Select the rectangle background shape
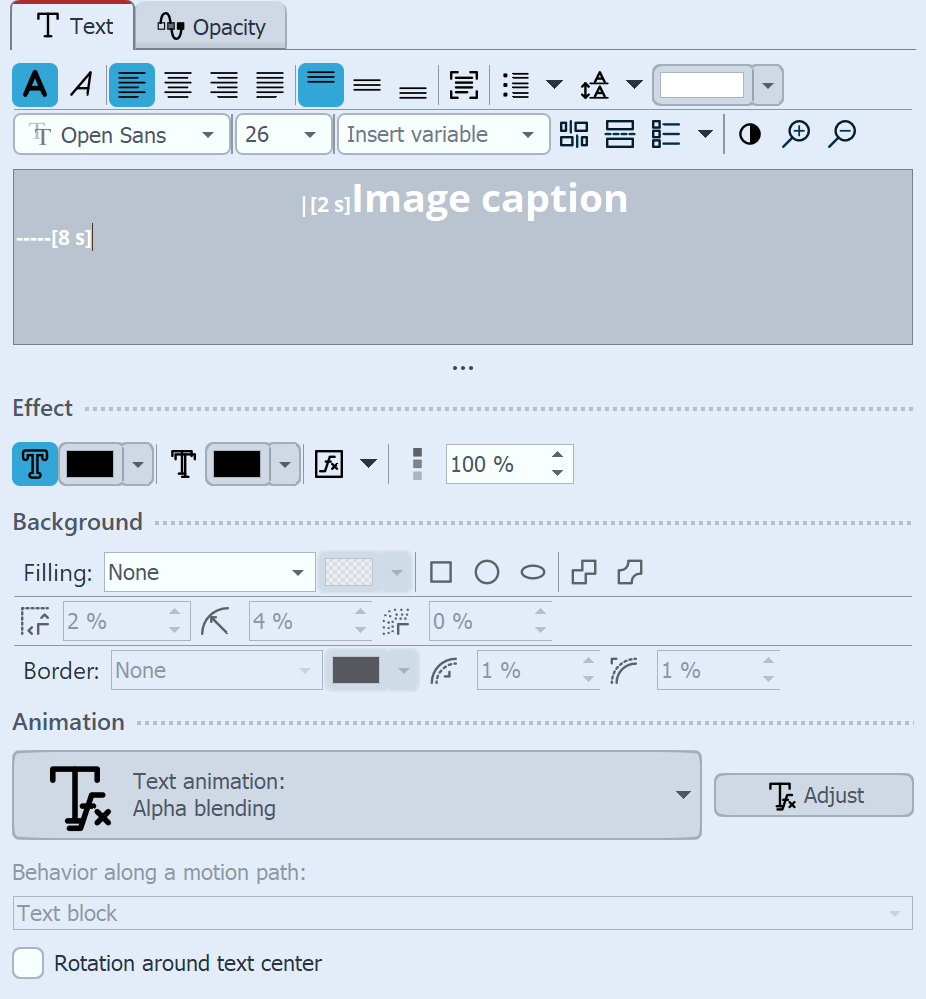 coord(440,571)
